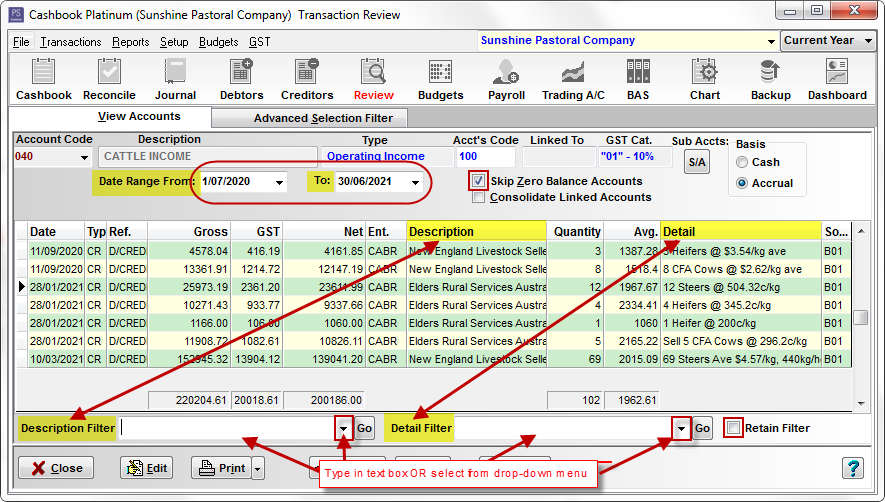Switch to the View Accounts tab
The width and height of the screenshot is (885, 502).
click(139, 116)
